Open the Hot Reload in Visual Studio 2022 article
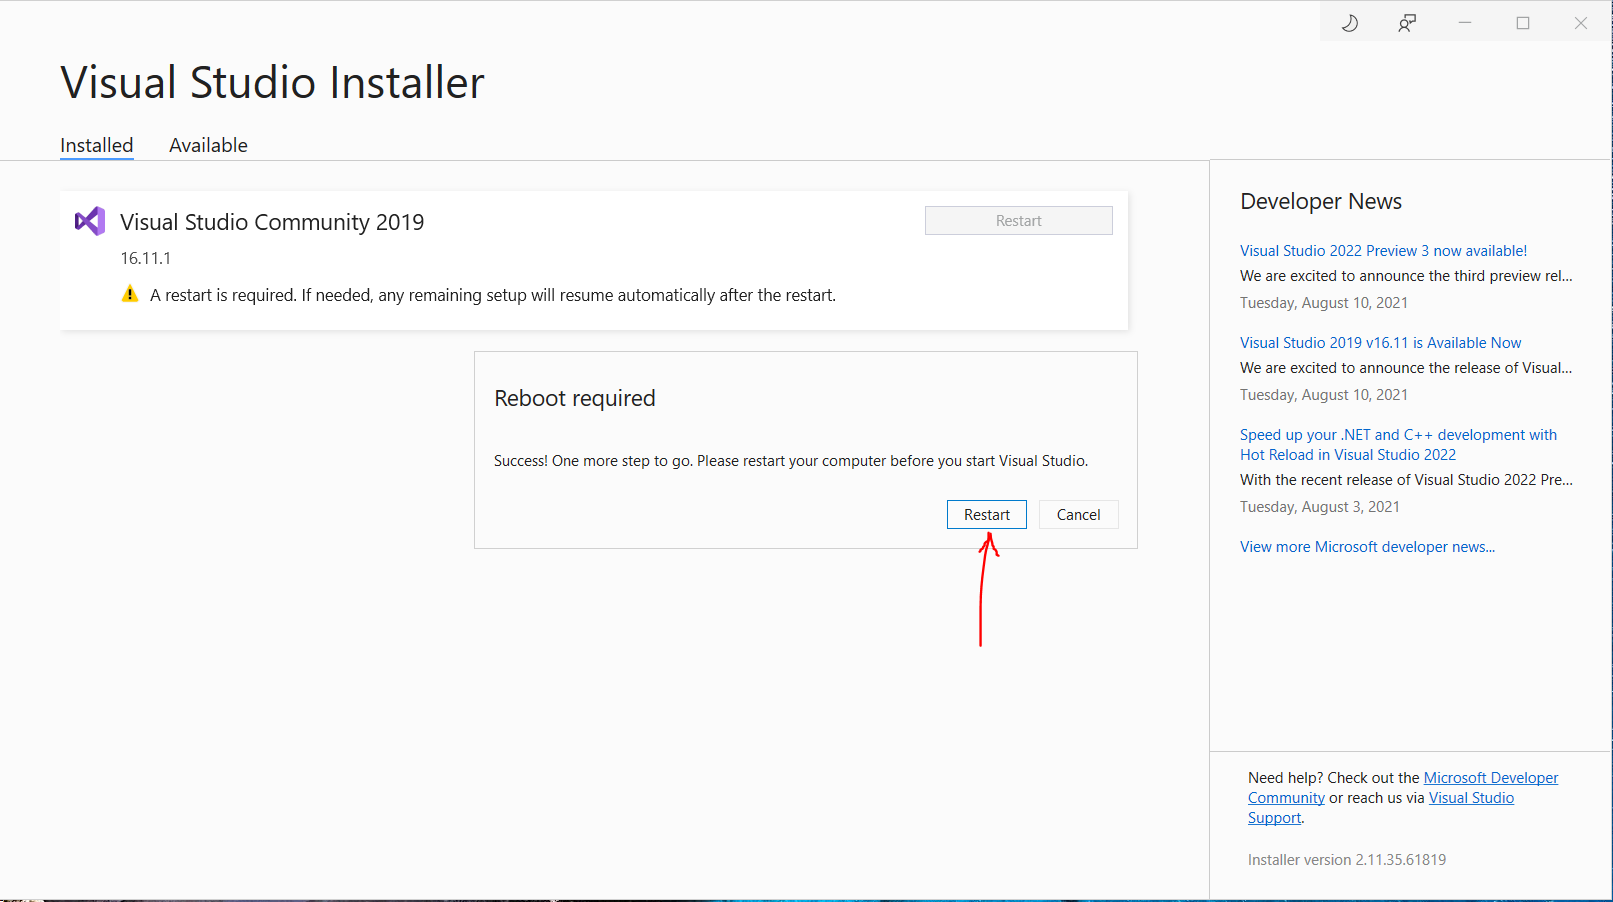This screenshot has height=902, width=1613. [1398, 445]
